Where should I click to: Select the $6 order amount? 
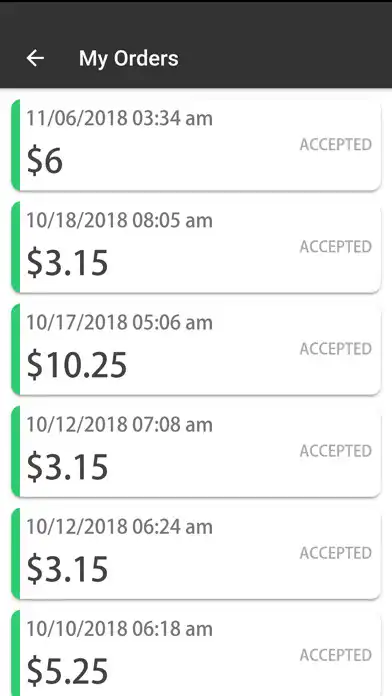click(x=44, y=162)
